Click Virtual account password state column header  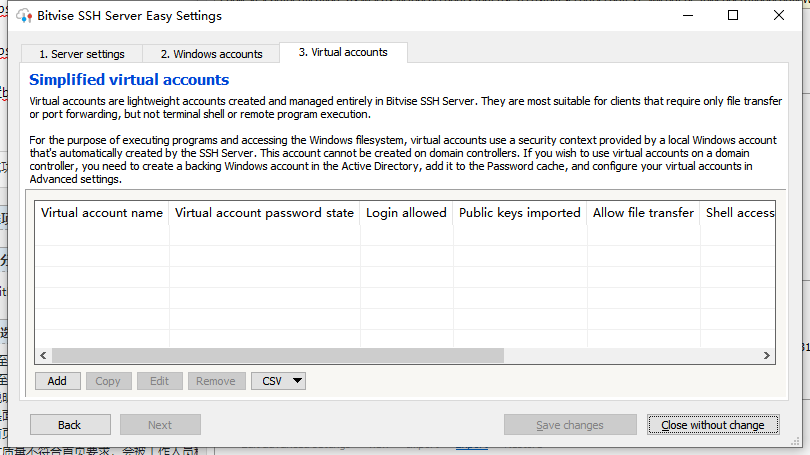[x=264, y=213]
